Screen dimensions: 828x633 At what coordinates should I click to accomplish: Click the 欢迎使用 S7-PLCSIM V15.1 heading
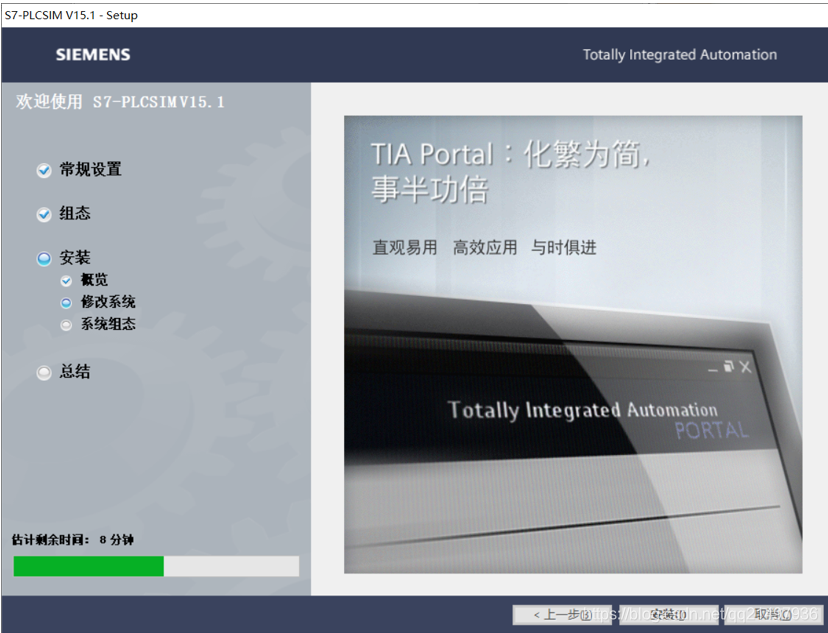(x=120, y=101)
